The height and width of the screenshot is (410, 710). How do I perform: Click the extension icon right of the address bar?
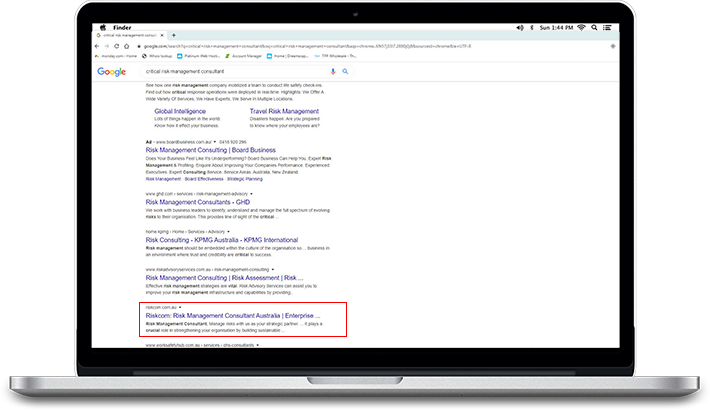click(613, 46)
